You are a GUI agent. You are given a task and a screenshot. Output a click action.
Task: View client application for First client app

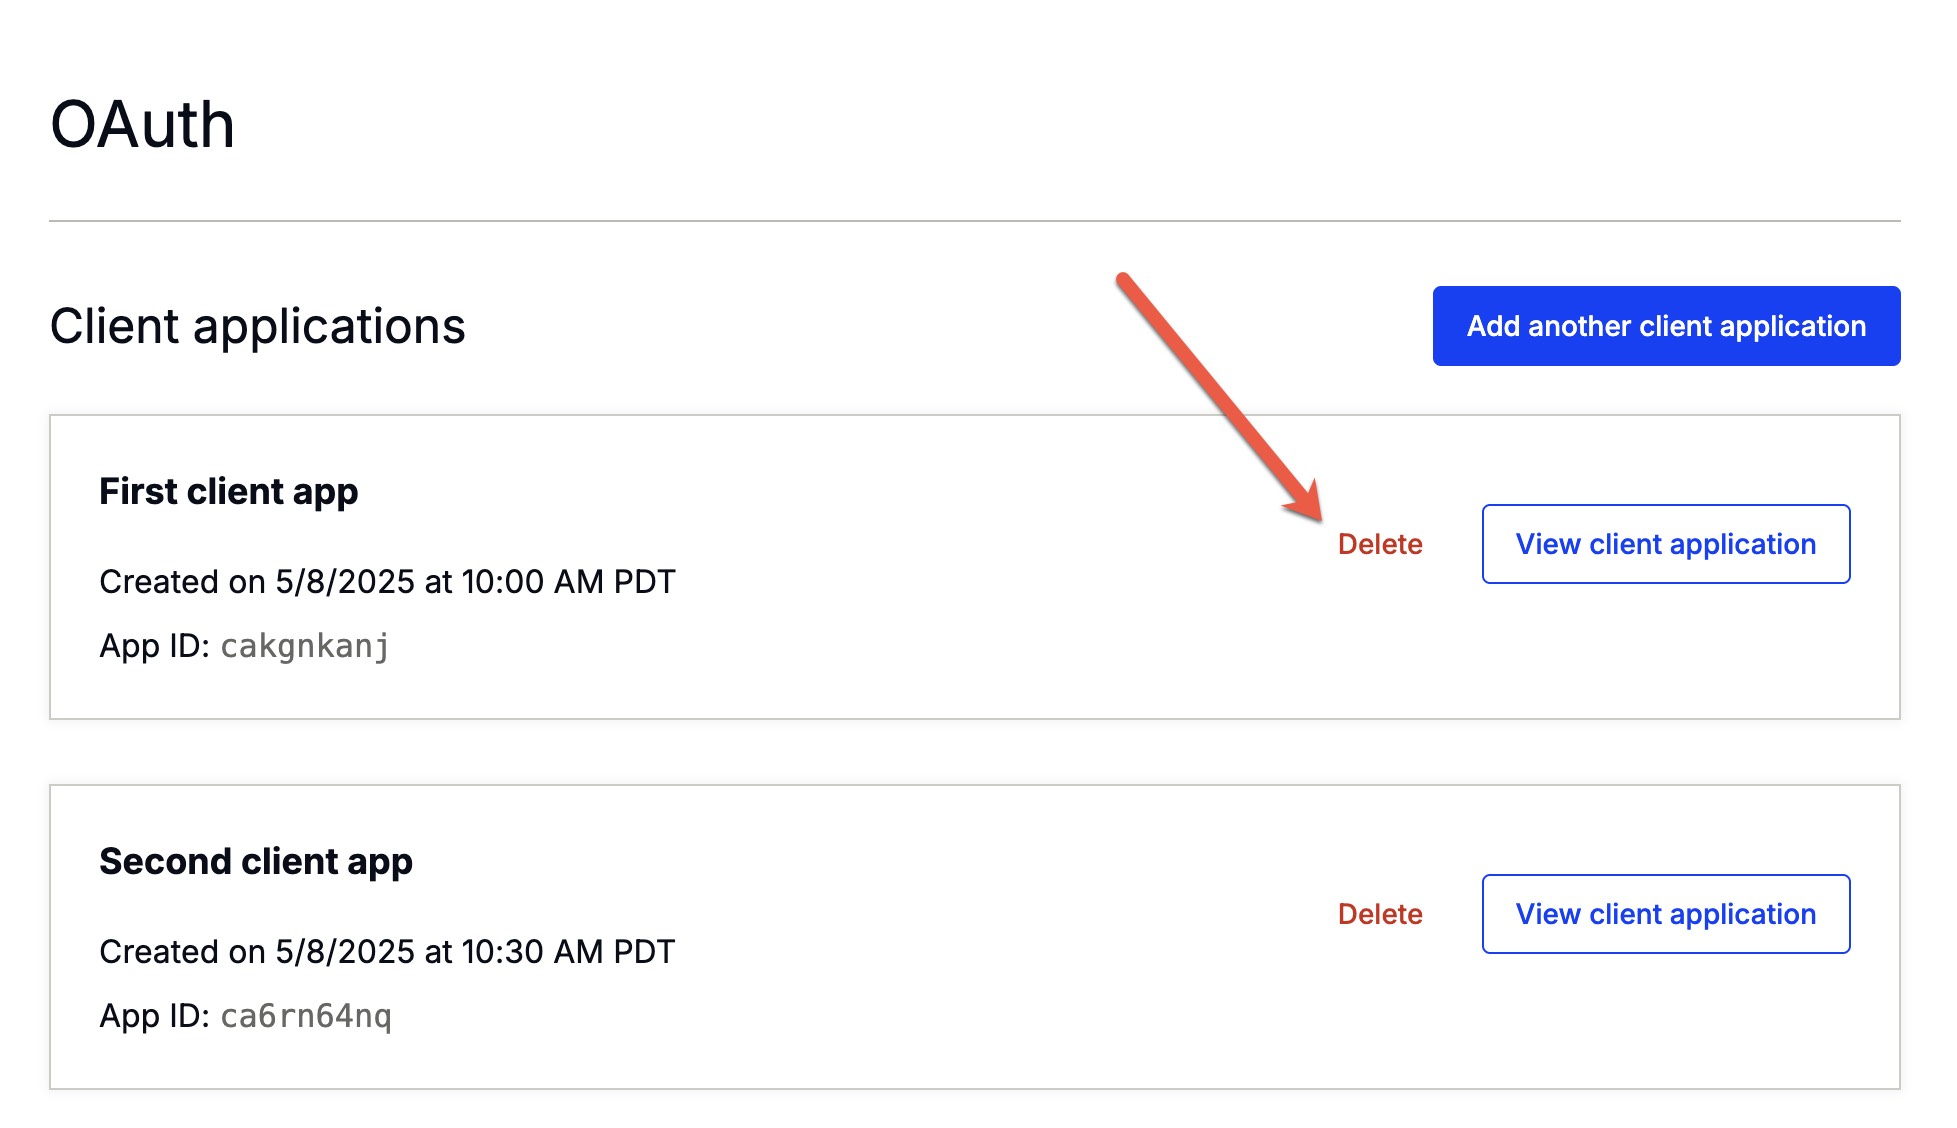(x=1666, y=544)
